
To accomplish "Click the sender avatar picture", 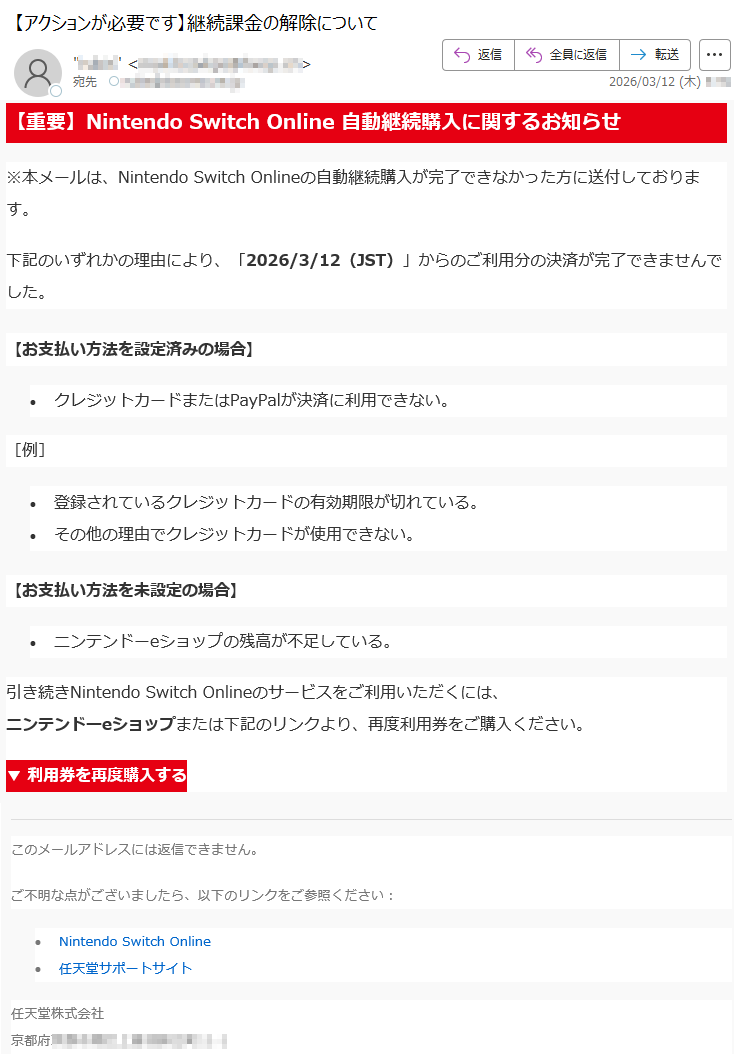I will tap(38, 73).
